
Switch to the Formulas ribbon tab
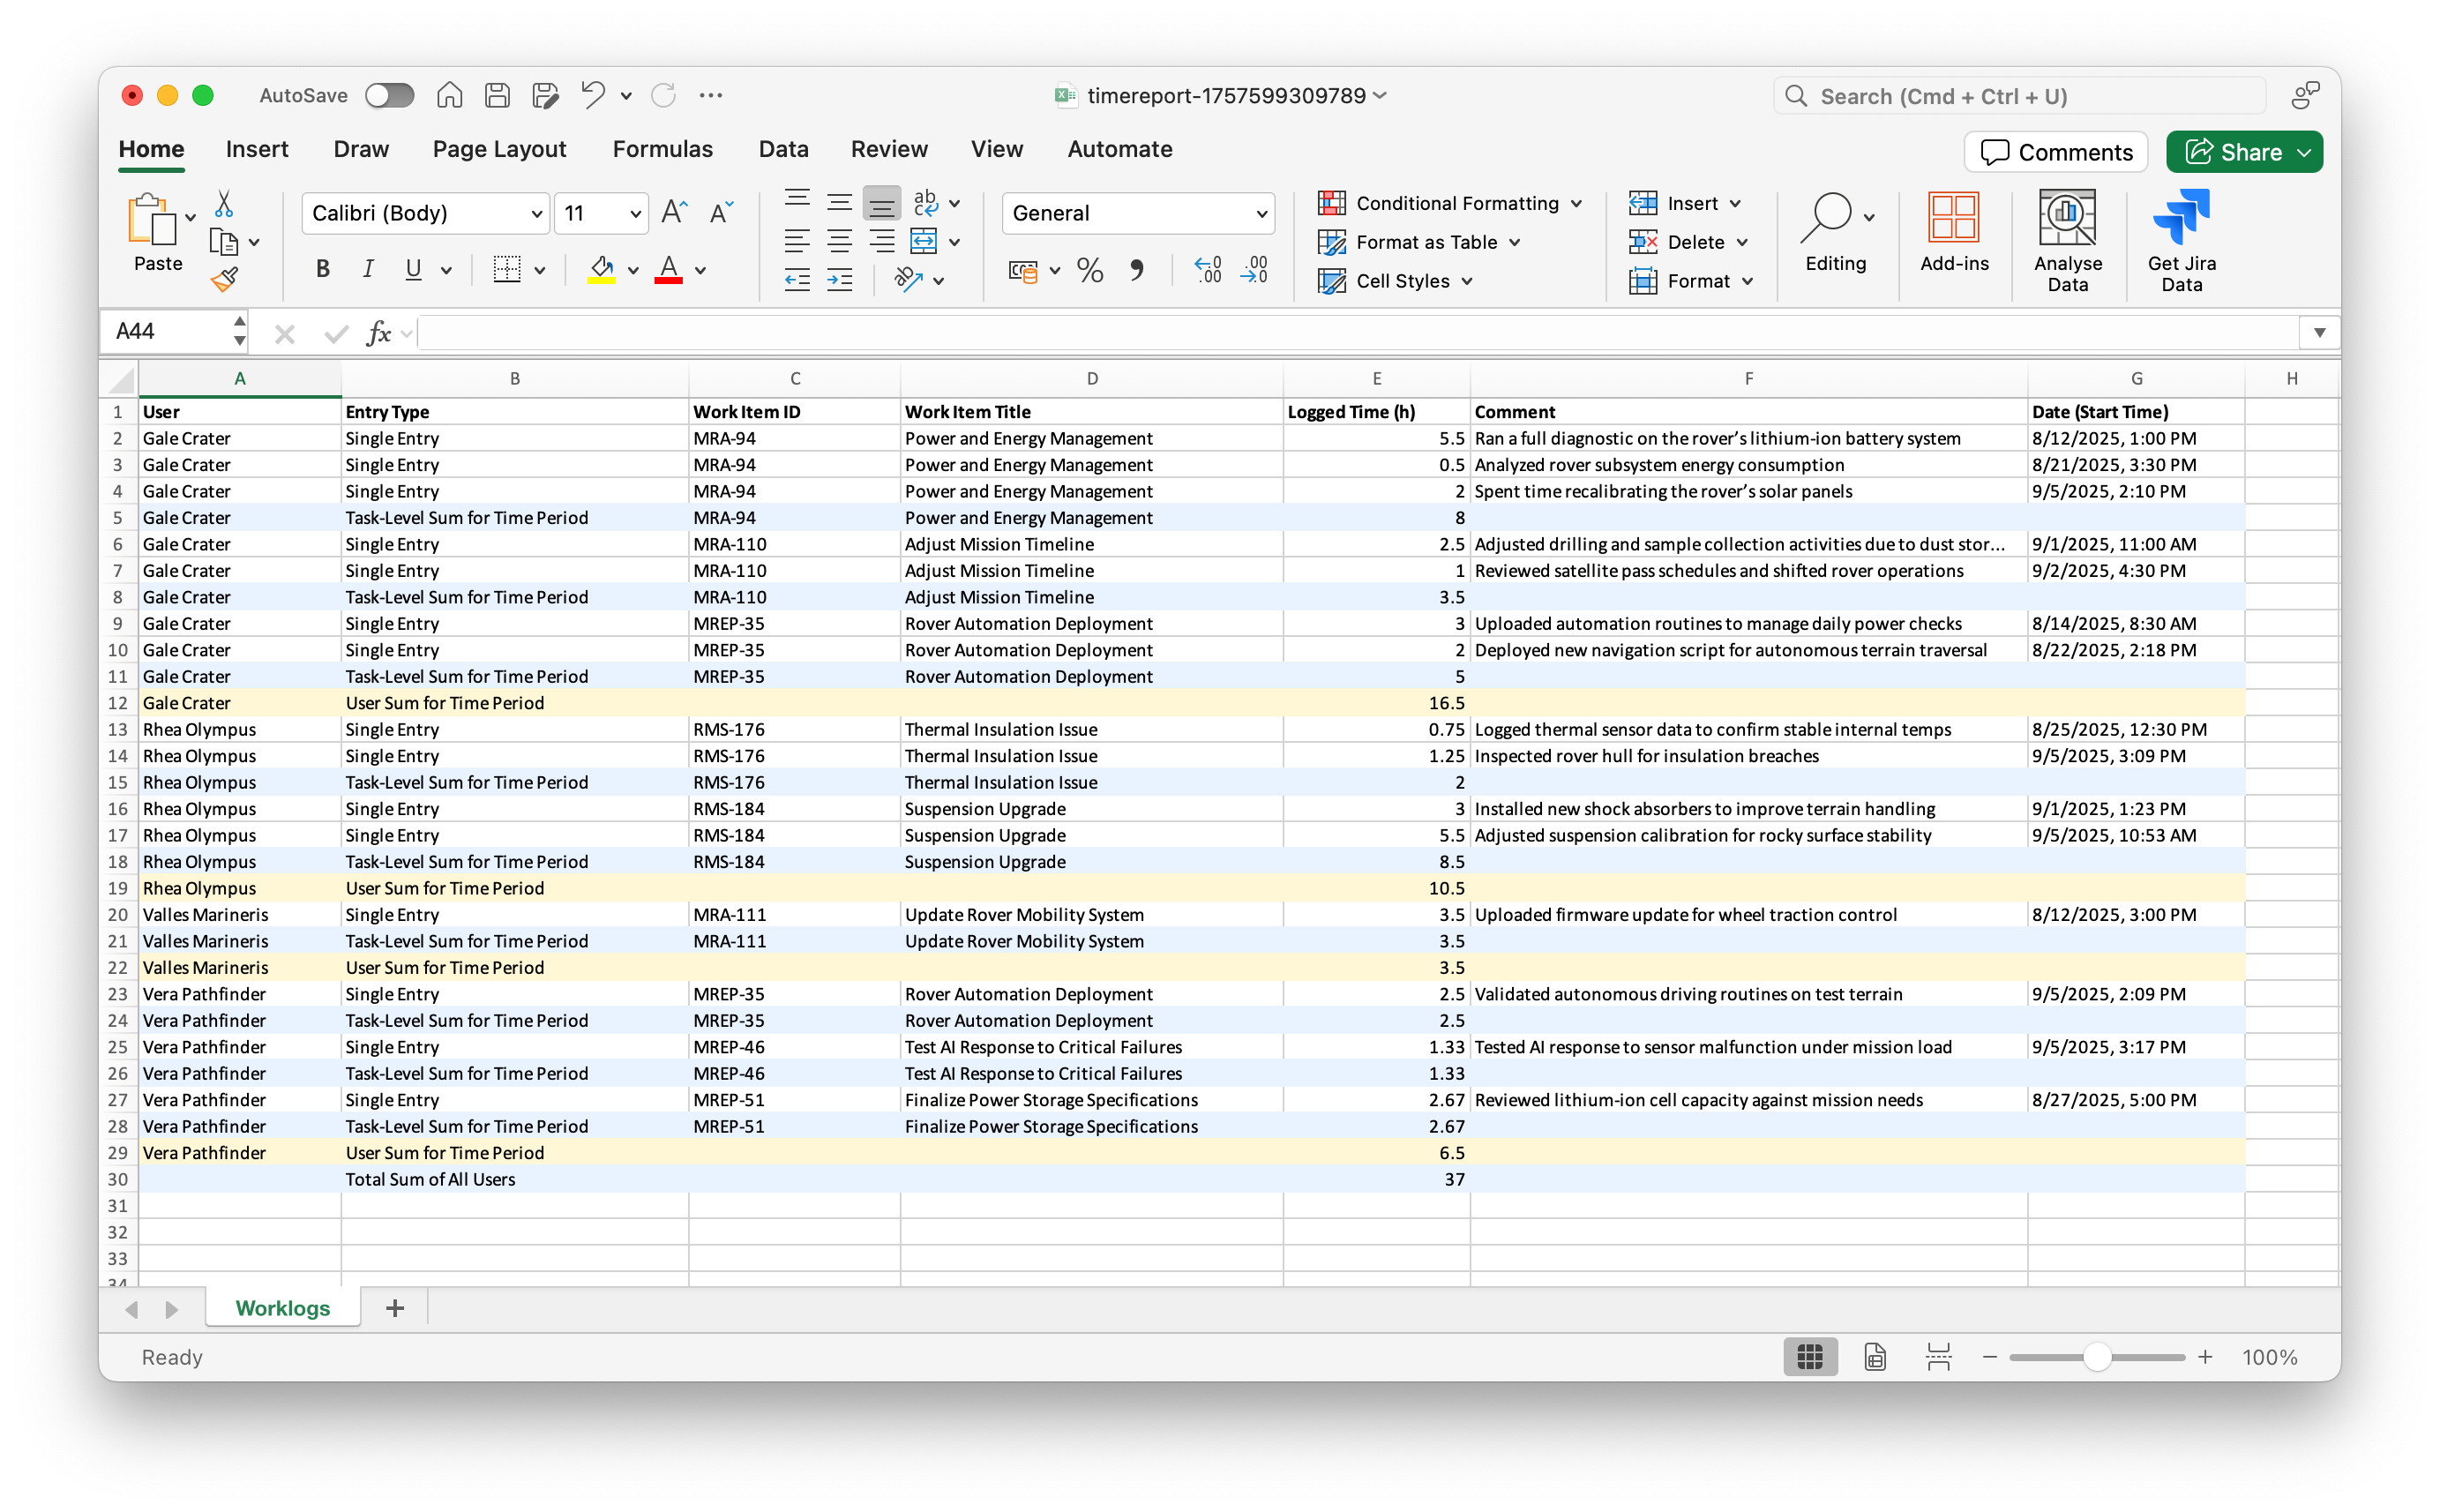[662, 148]
